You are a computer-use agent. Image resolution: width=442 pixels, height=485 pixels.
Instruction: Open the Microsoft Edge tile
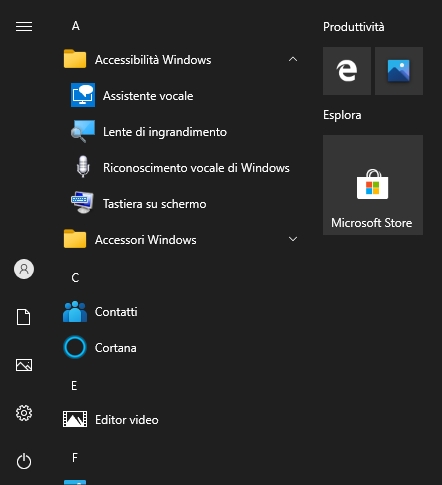347,71
